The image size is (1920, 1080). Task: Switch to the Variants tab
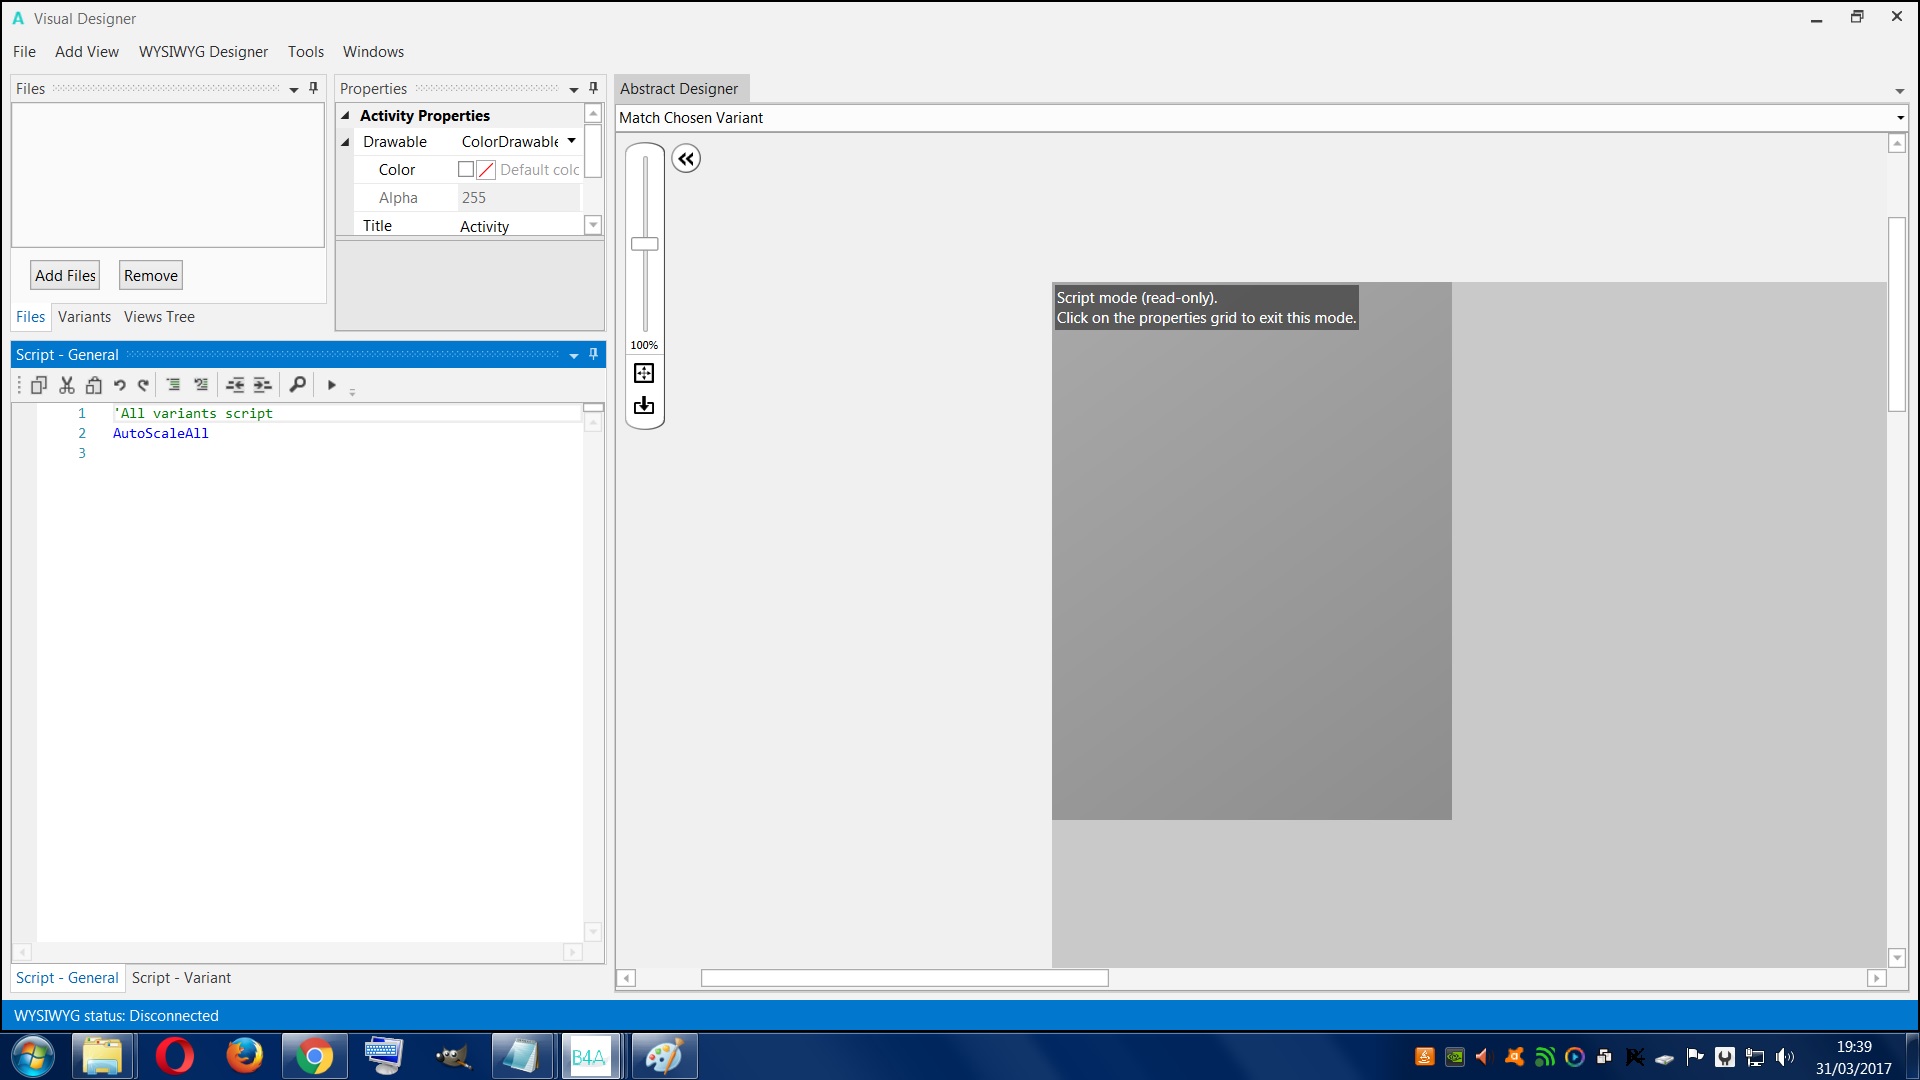(84, 317)
